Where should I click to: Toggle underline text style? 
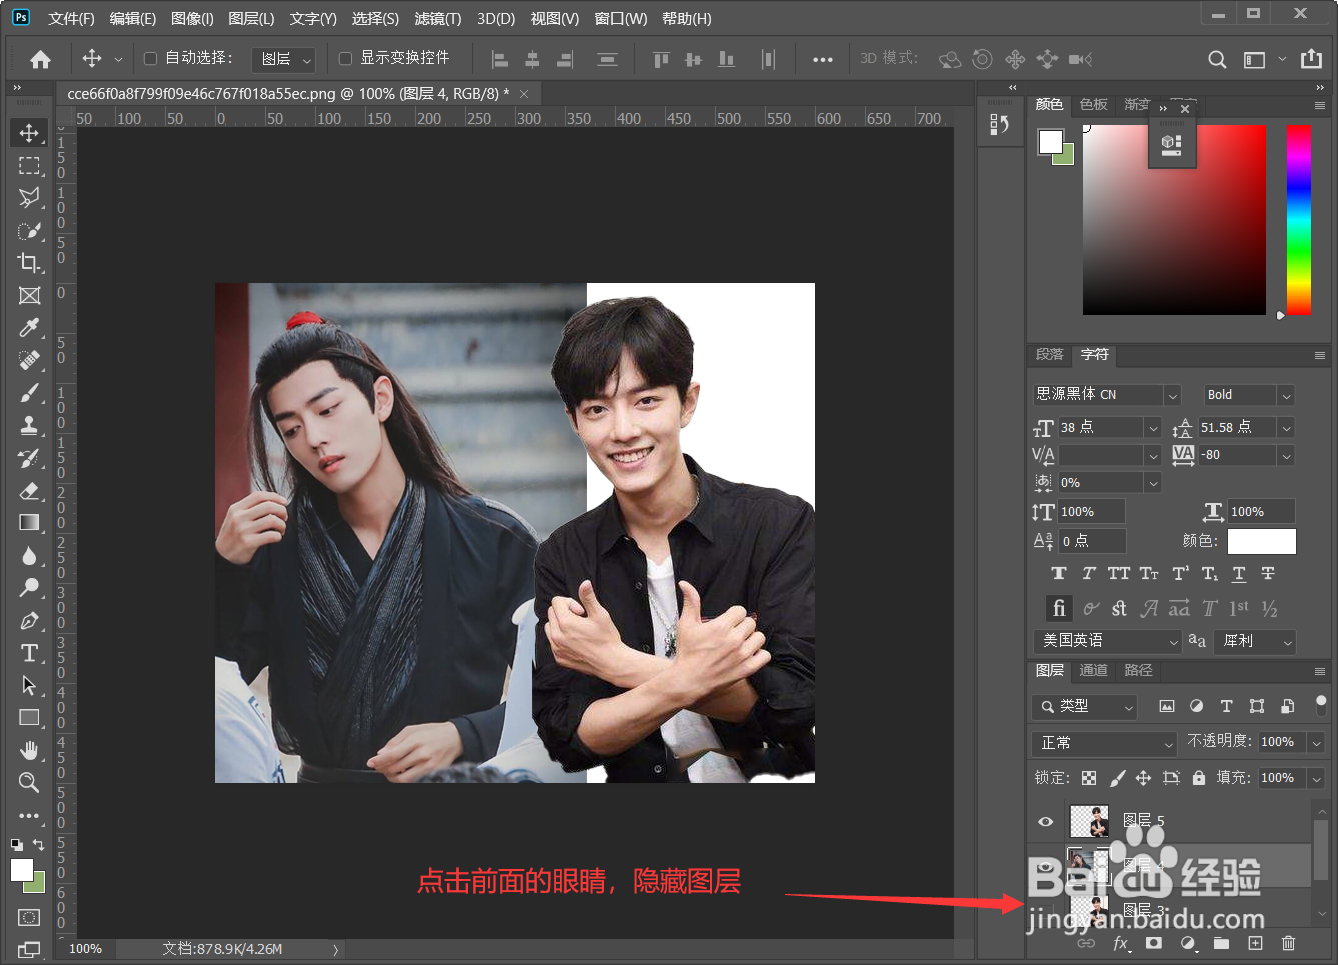1239,573
